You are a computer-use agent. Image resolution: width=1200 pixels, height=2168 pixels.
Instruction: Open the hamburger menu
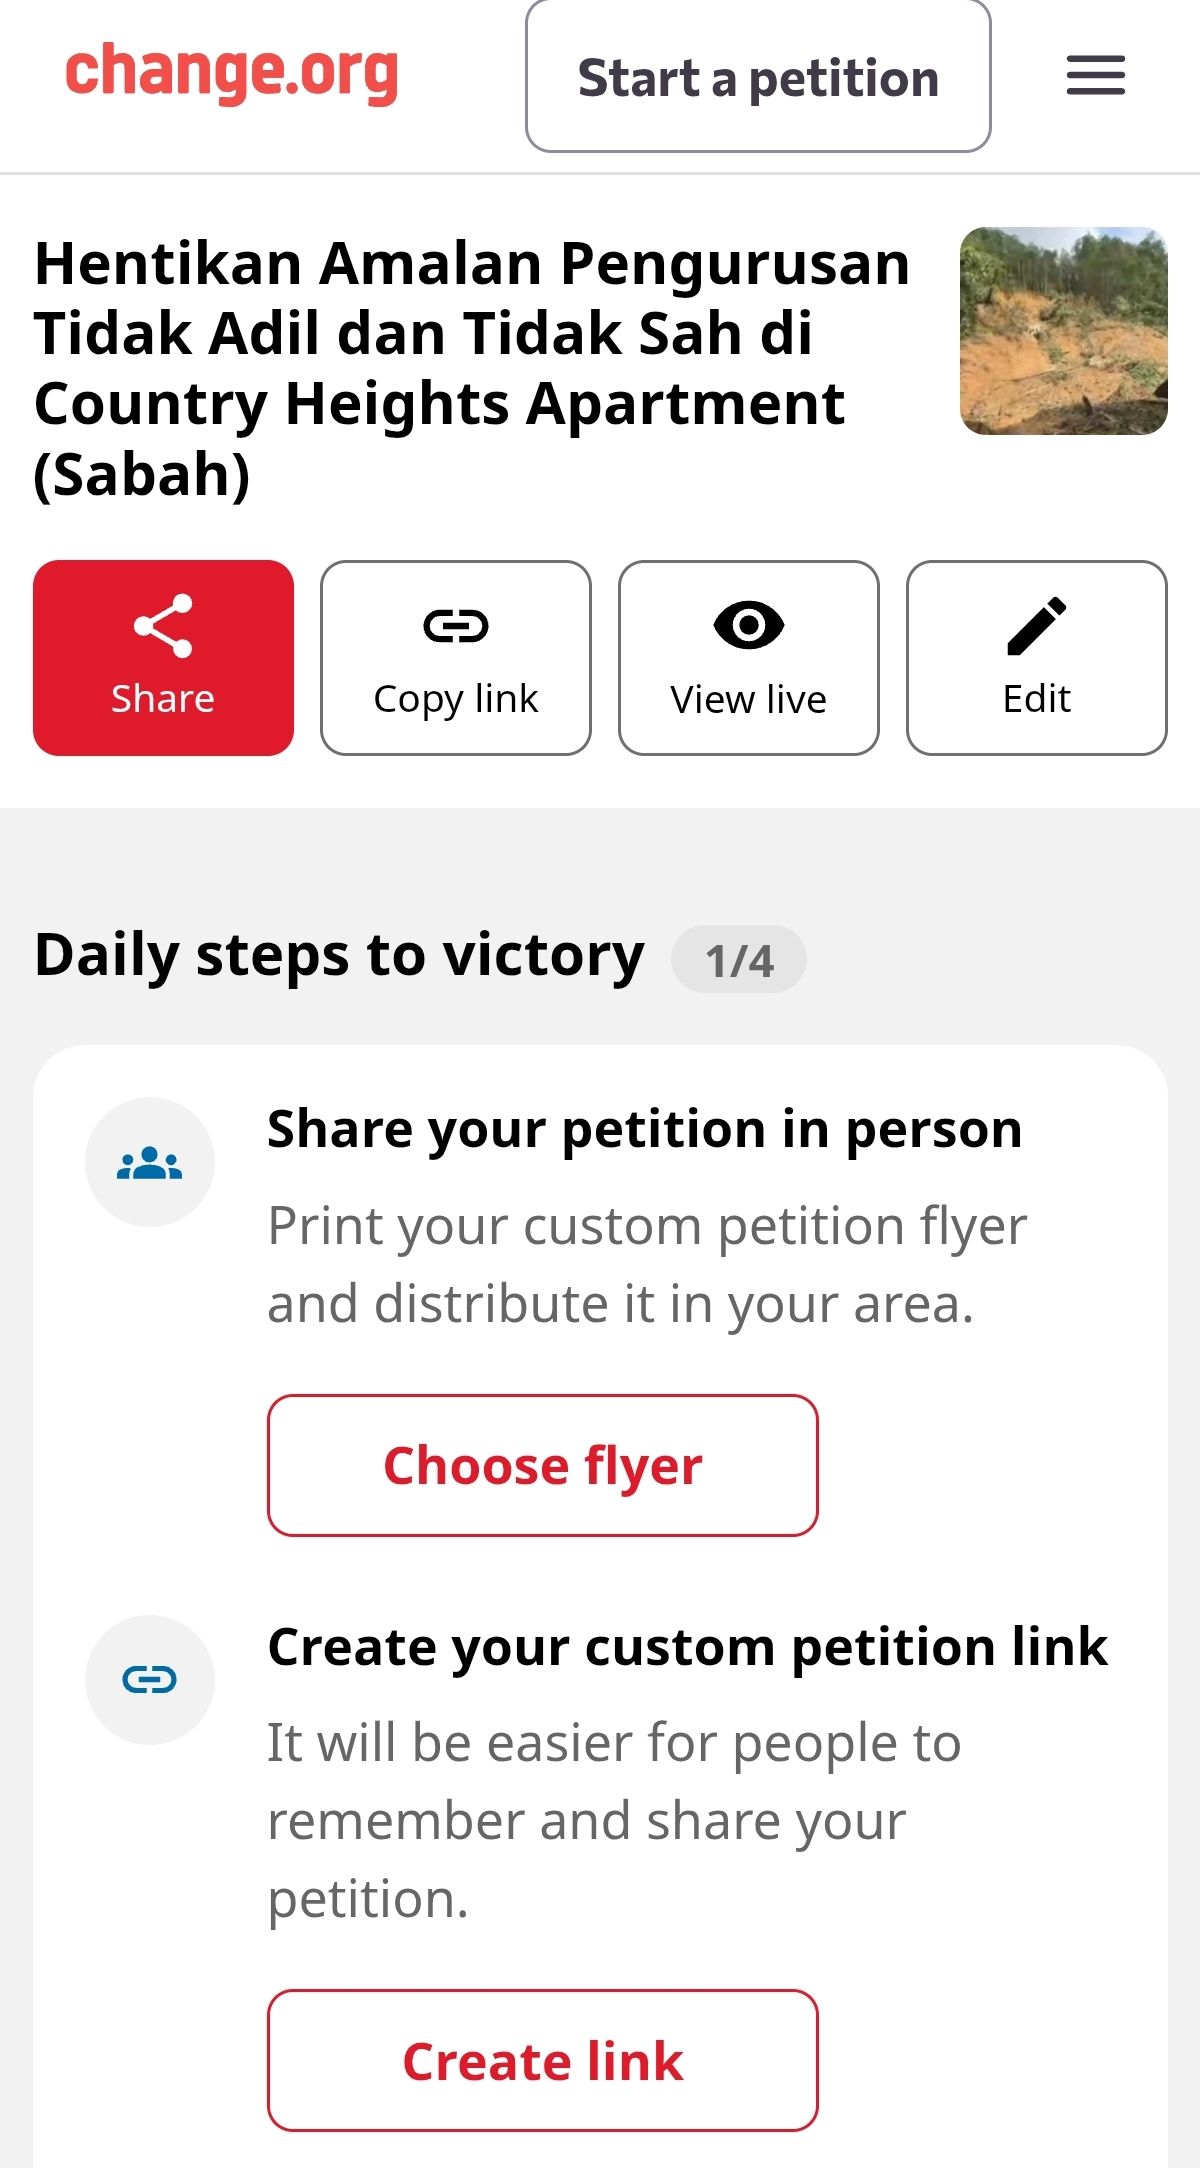point(1095,76)
